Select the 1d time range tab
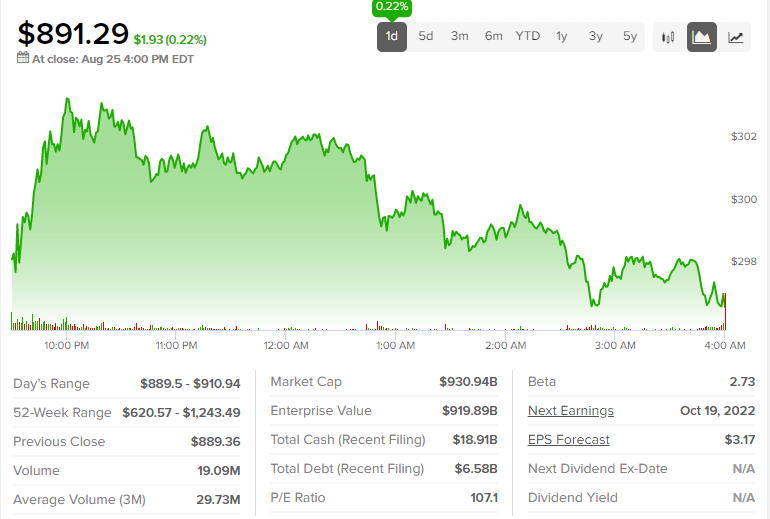This screenshot has height=519, width=770. pos(391,37)
